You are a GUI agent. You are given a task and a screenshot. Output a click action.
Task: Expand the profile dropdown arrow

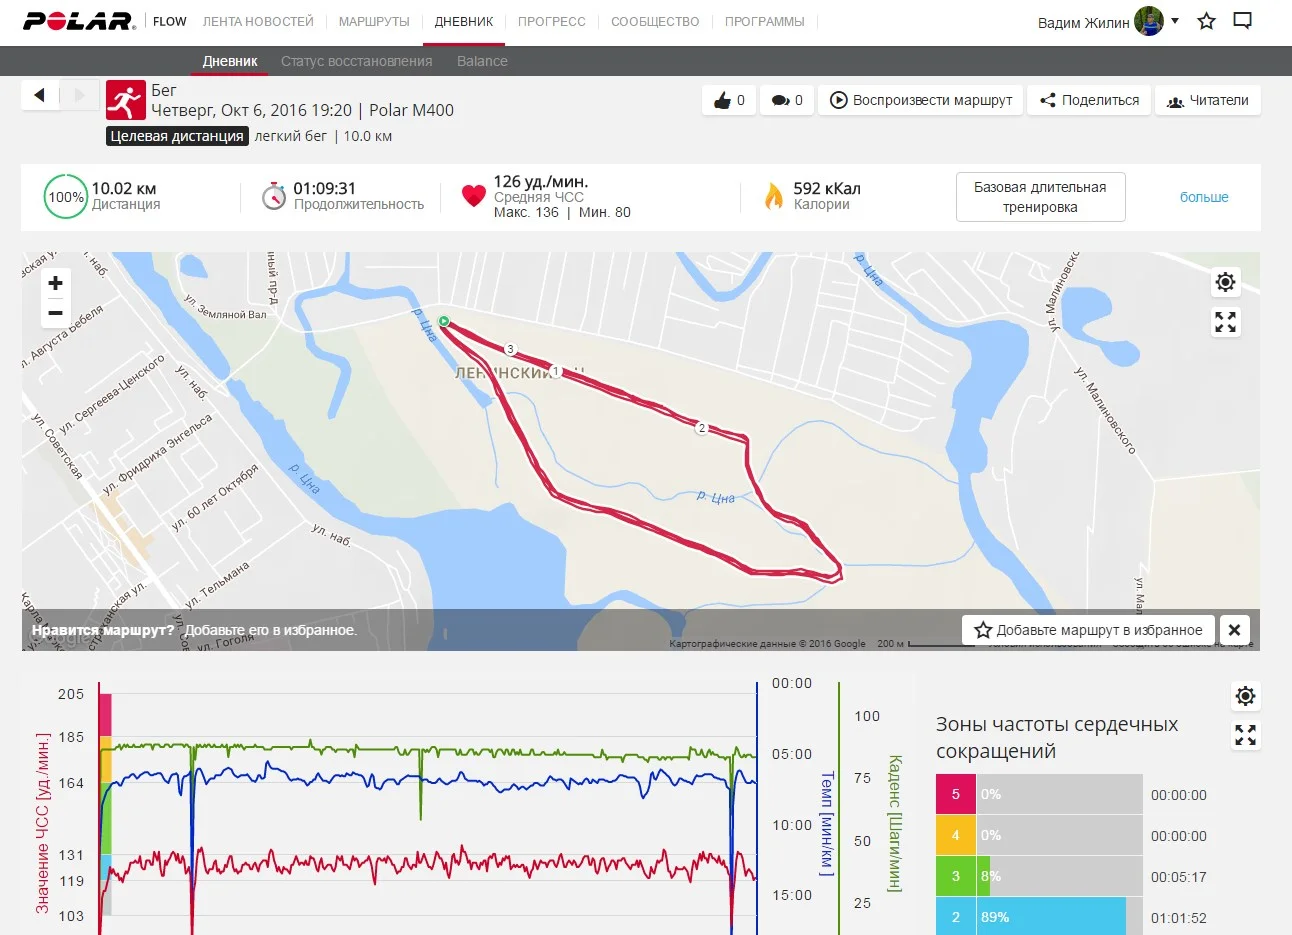pyautogui.click(x=1175, y=21)
